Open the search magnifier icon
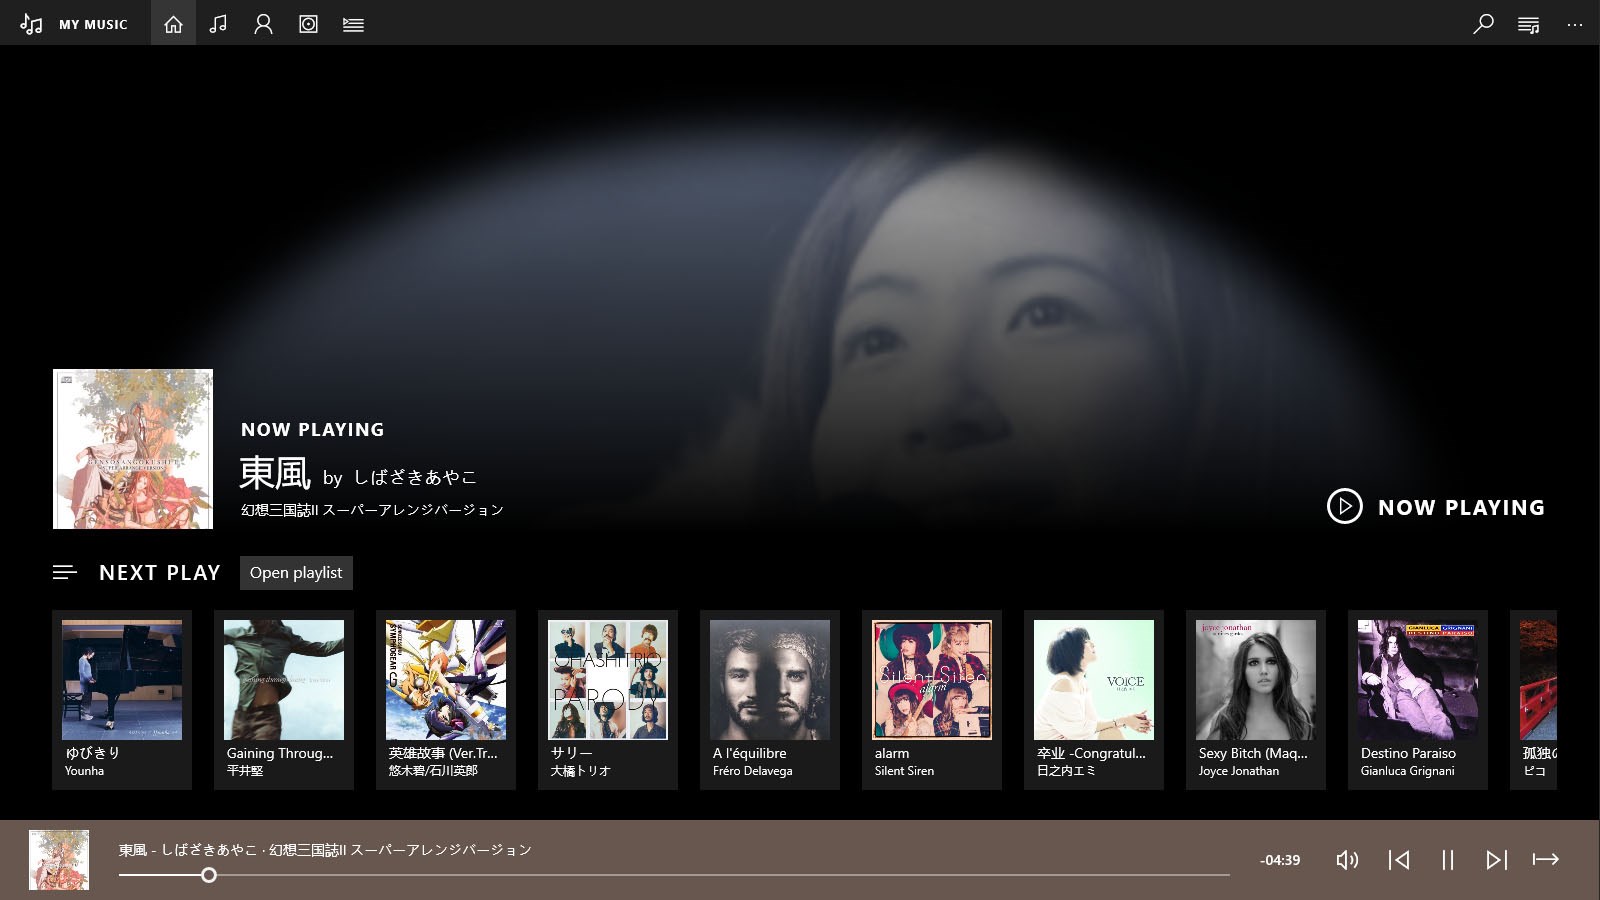The height and width of the screenshot is (900, 1600). pyautogui.click(x=1483, y=24)
